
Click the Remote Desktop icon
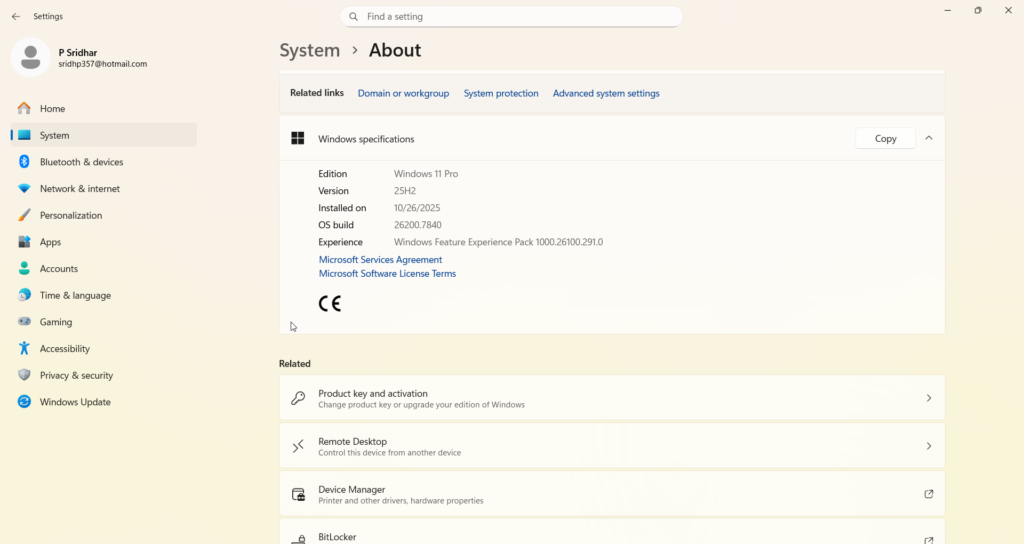click(298, 446)
